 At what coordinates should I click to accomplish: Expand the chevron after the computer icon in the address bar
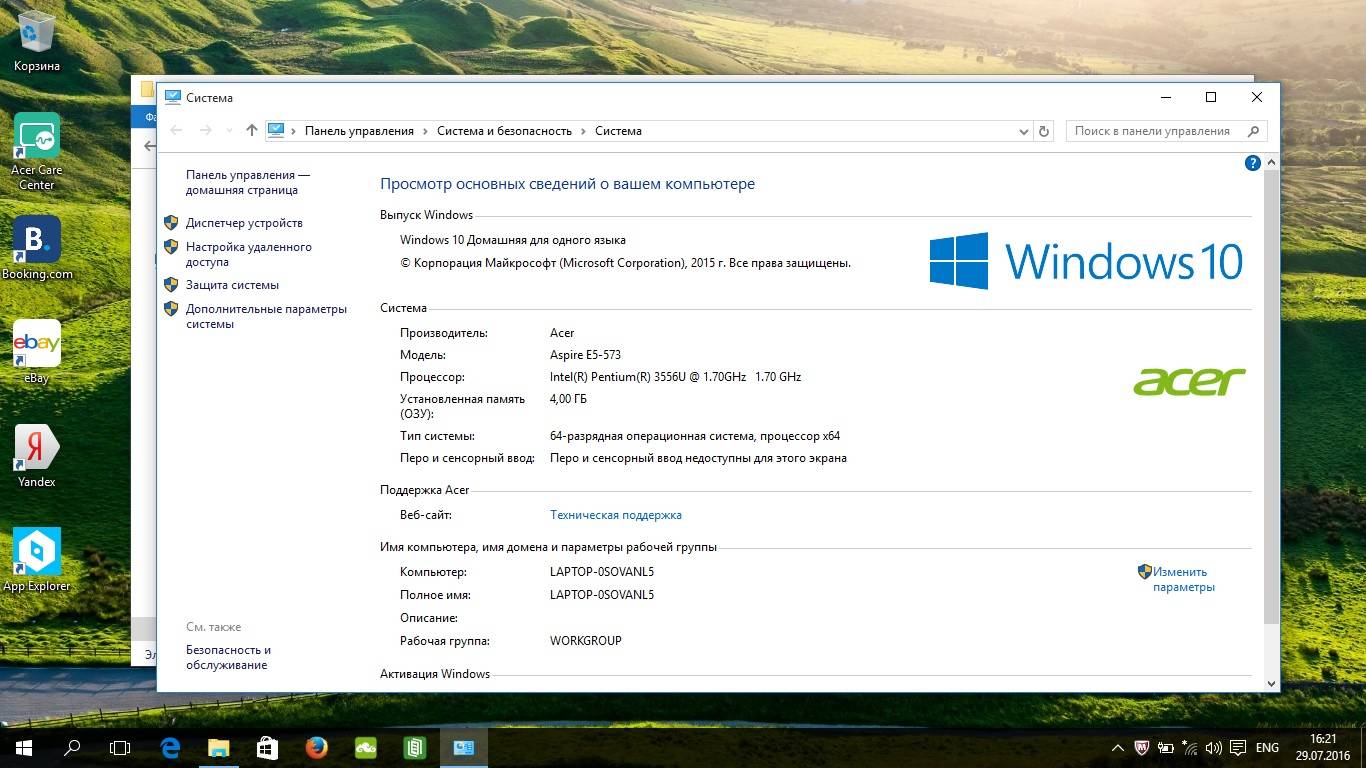(294, 131)
